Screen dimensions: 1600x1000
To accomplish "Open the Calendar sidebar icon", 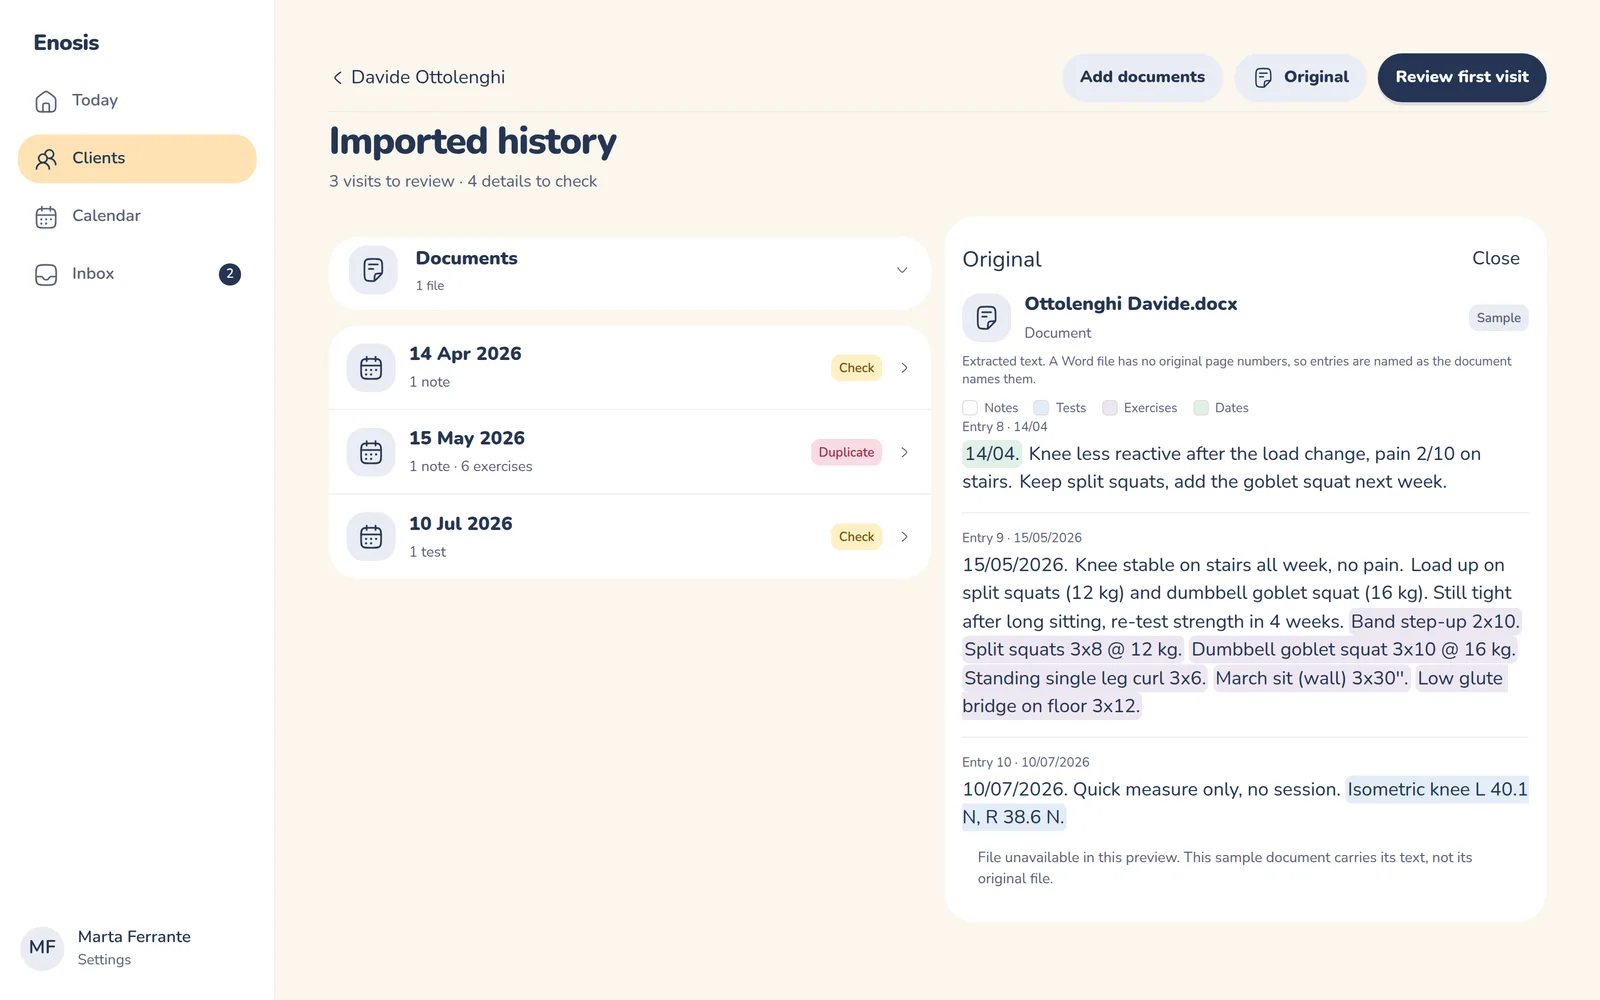I will click(46, 217).
